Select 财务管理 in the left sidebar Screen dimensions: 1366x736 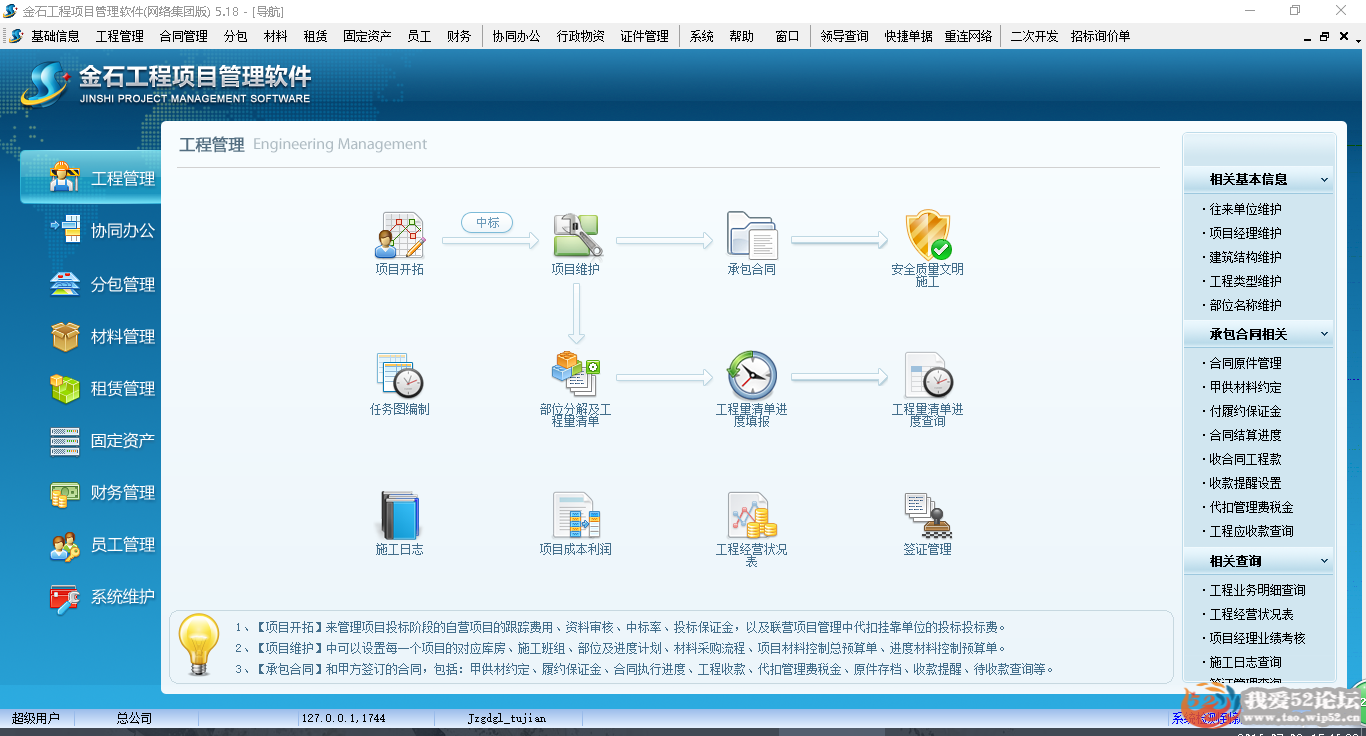point(103,493)
